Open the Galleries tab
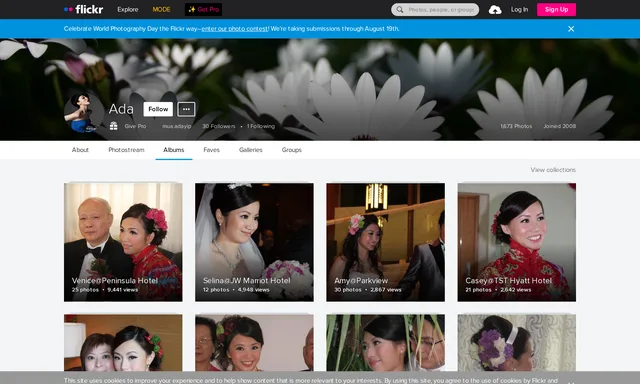This screenshot has height=384, width=640. click(x=251, y=150)
